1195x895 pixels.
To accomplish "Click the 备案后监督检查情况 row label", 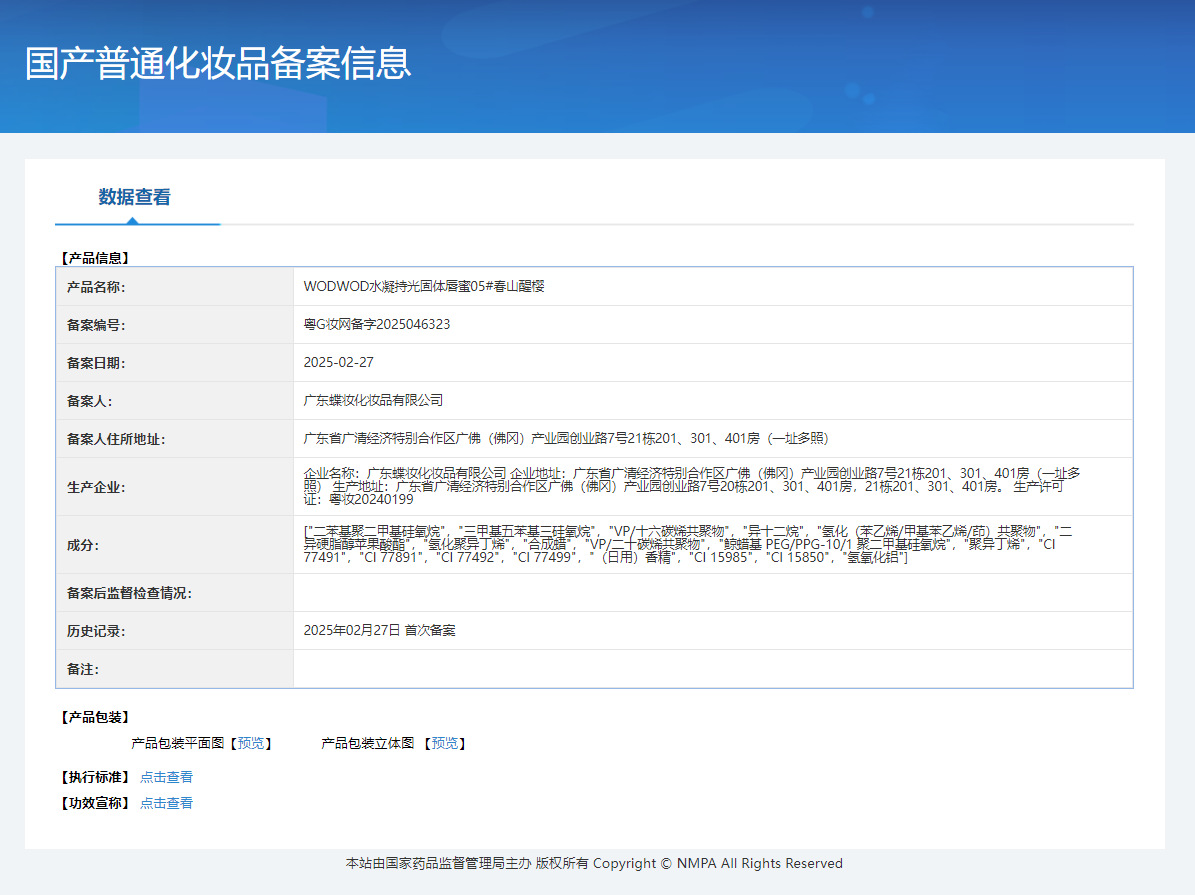I will tap(129, 593).
